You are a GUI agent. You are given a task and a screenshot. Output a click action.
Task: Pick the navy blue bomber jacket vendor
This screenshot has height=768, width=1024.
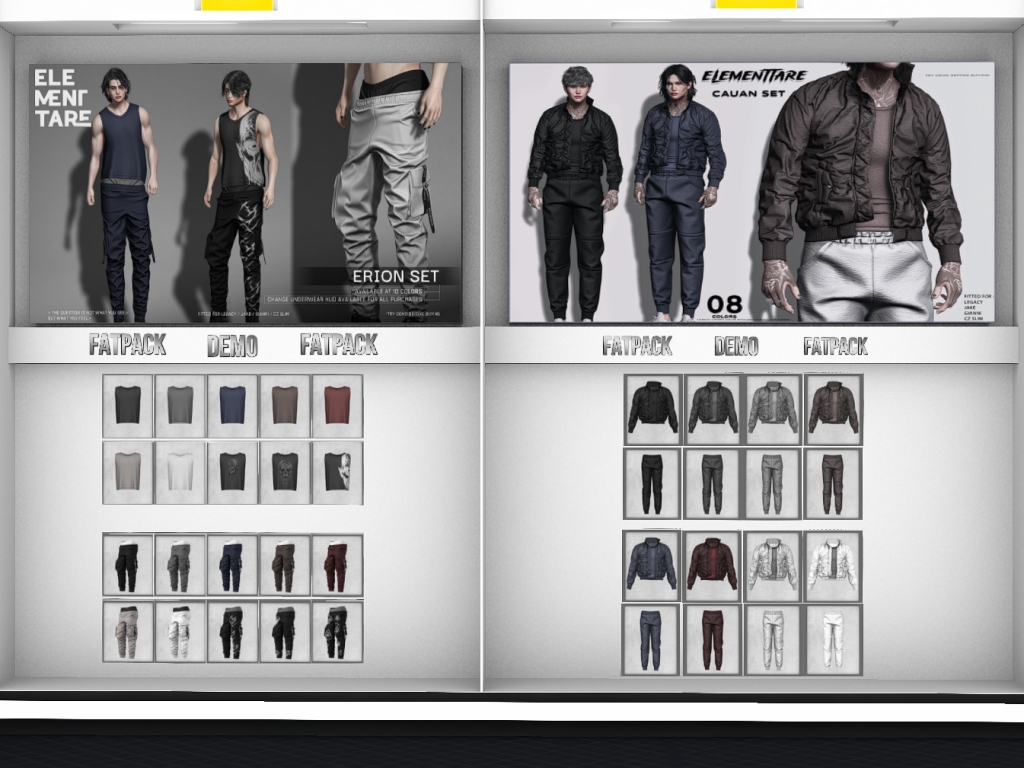pos(651,566)
